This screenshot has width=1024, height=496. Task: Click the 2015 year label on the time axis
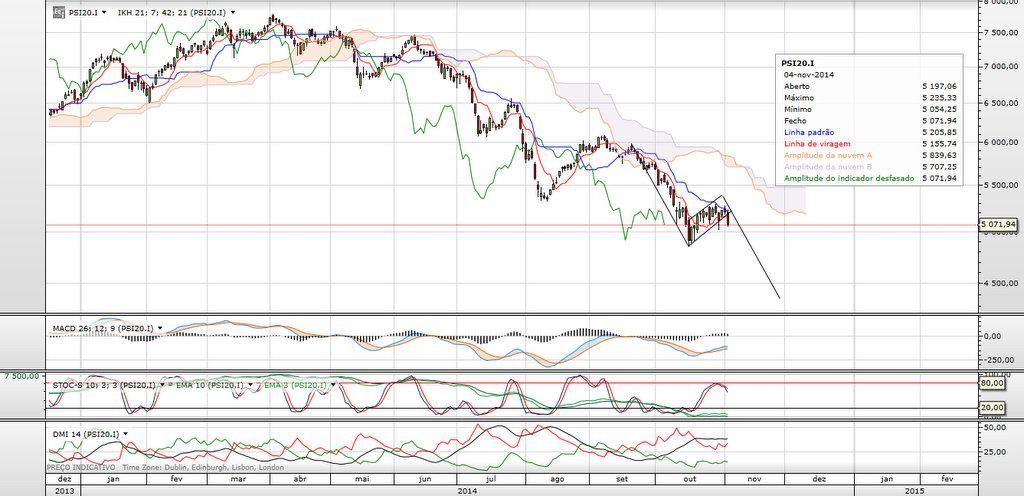tap(915, 490)
